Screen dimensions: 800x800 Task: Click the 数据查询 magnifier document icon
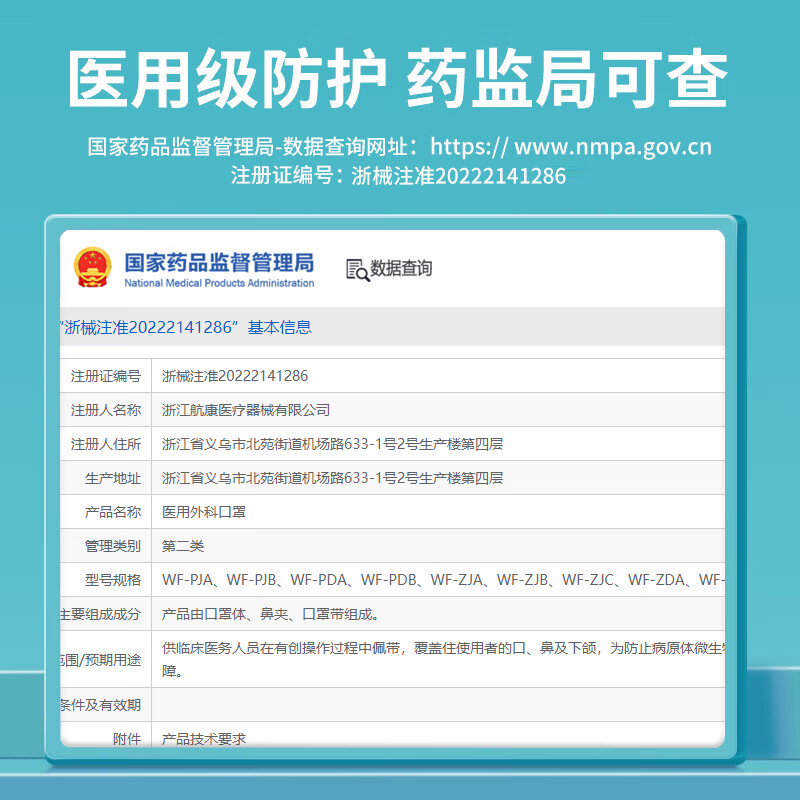pyautogui.click(x=357, y=269)
